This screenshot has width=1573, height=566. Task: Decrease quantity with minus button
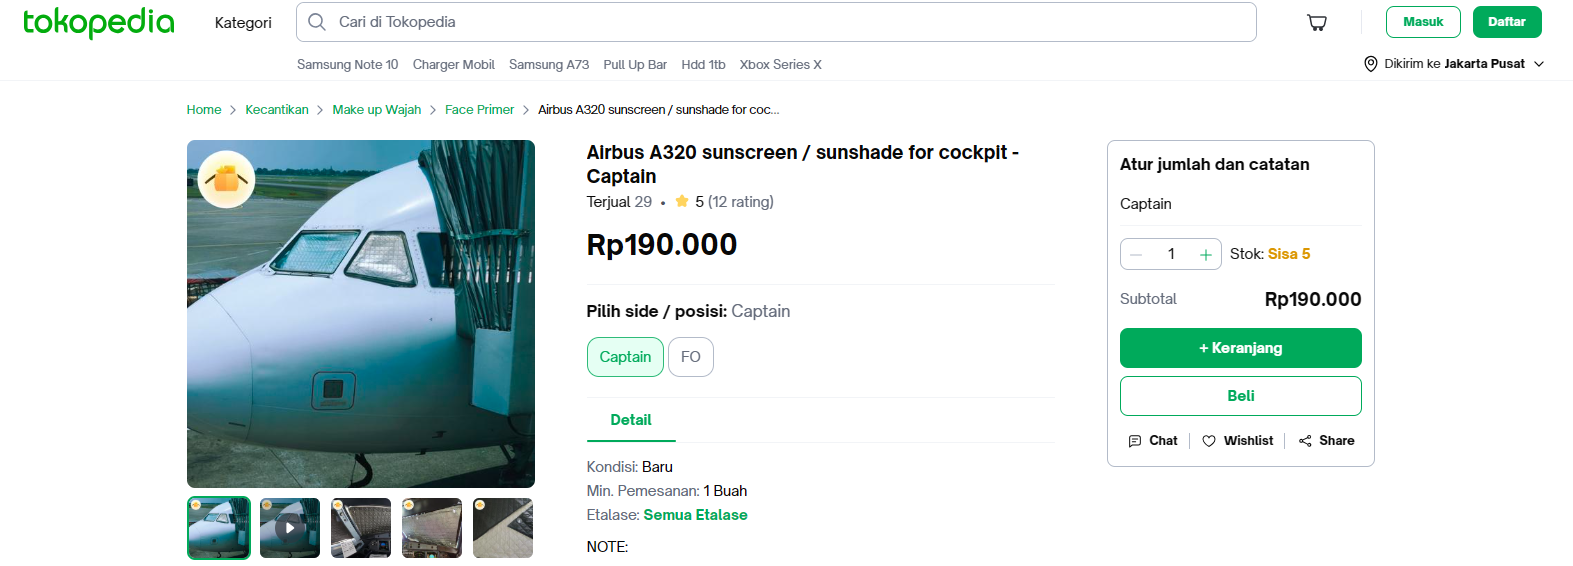click(1136, 255)
